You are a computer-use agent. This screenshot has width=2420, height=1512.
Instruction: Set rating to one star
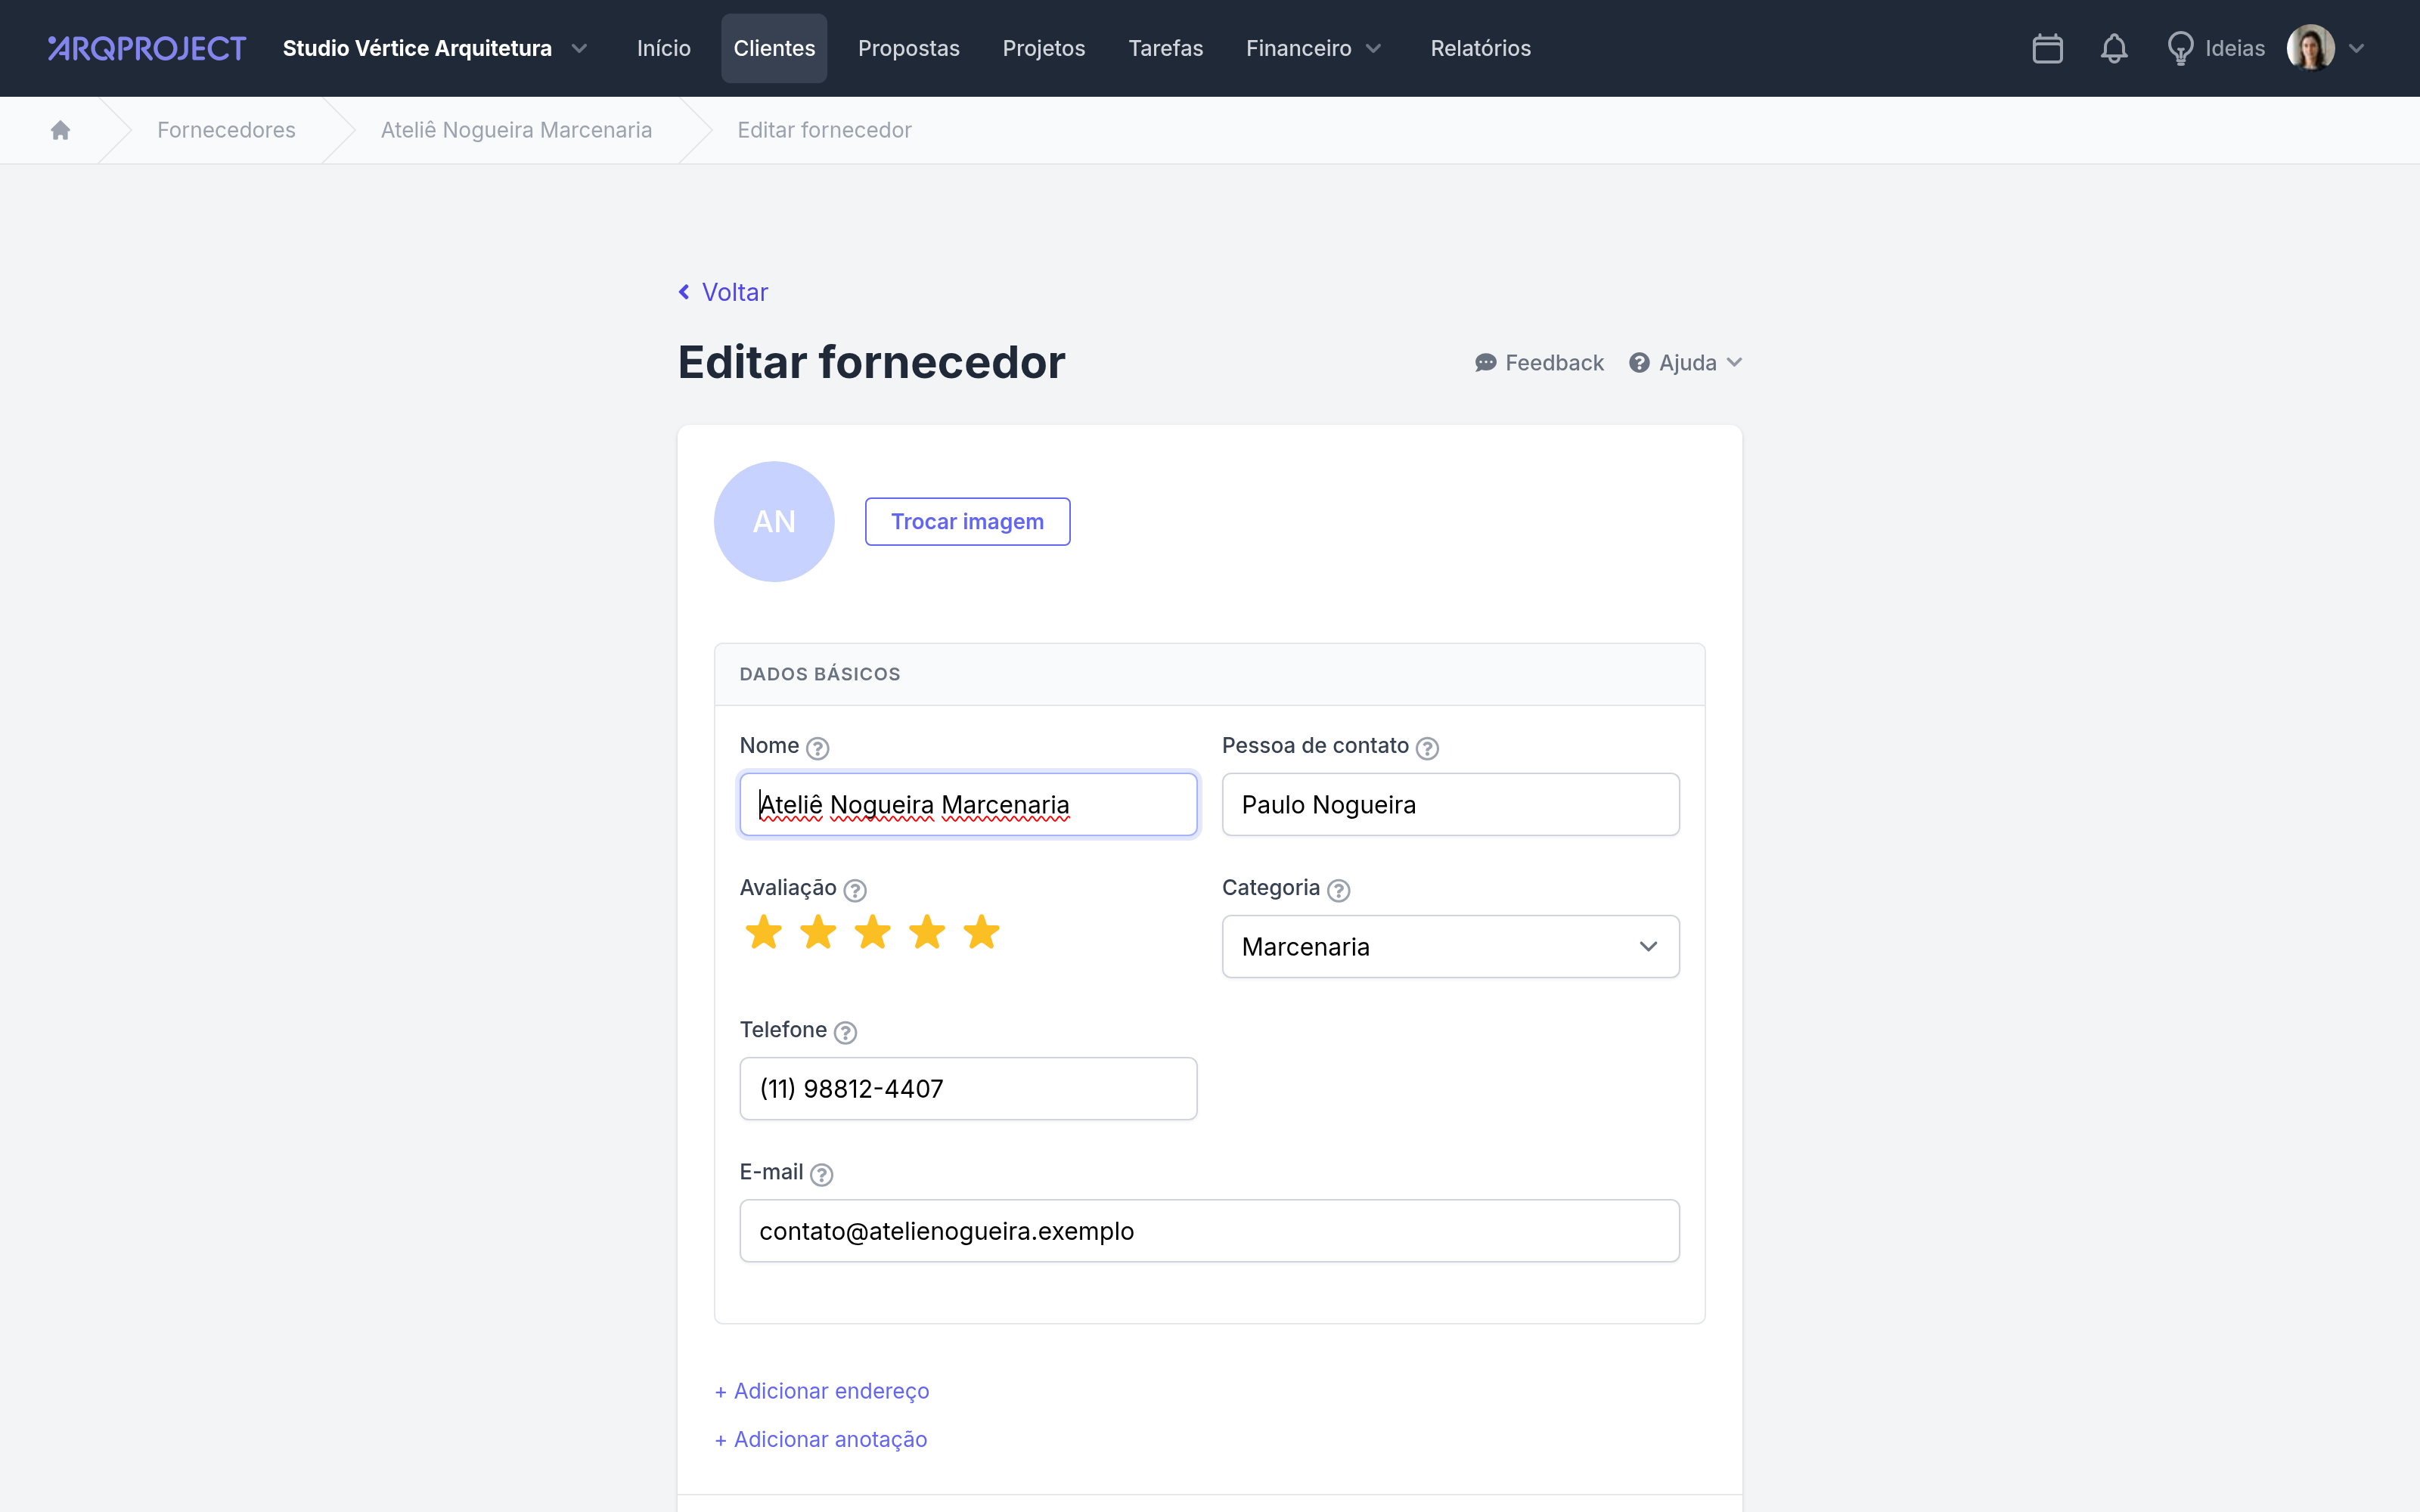pos(763,932)
